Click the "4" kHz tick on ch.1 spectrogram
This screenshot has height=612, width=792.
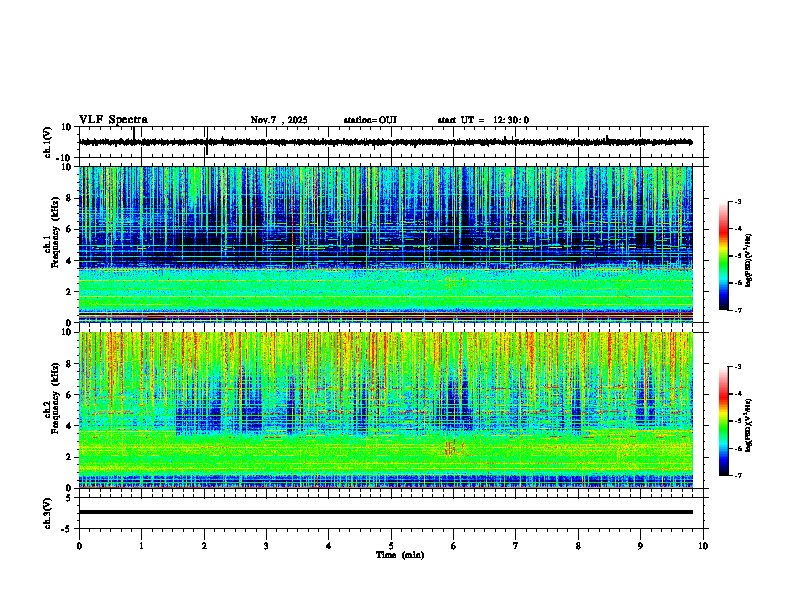pyautogui.click(x=70, y=261)
